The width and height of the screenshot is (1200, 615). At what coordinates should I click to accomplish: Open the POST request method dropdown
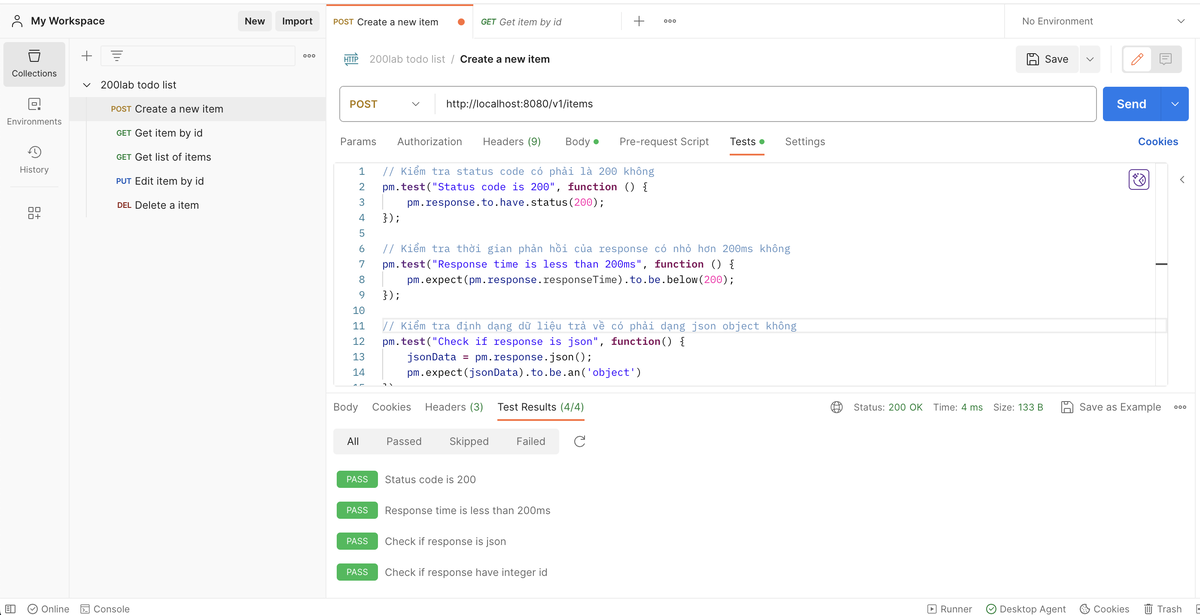pos(385,103)
